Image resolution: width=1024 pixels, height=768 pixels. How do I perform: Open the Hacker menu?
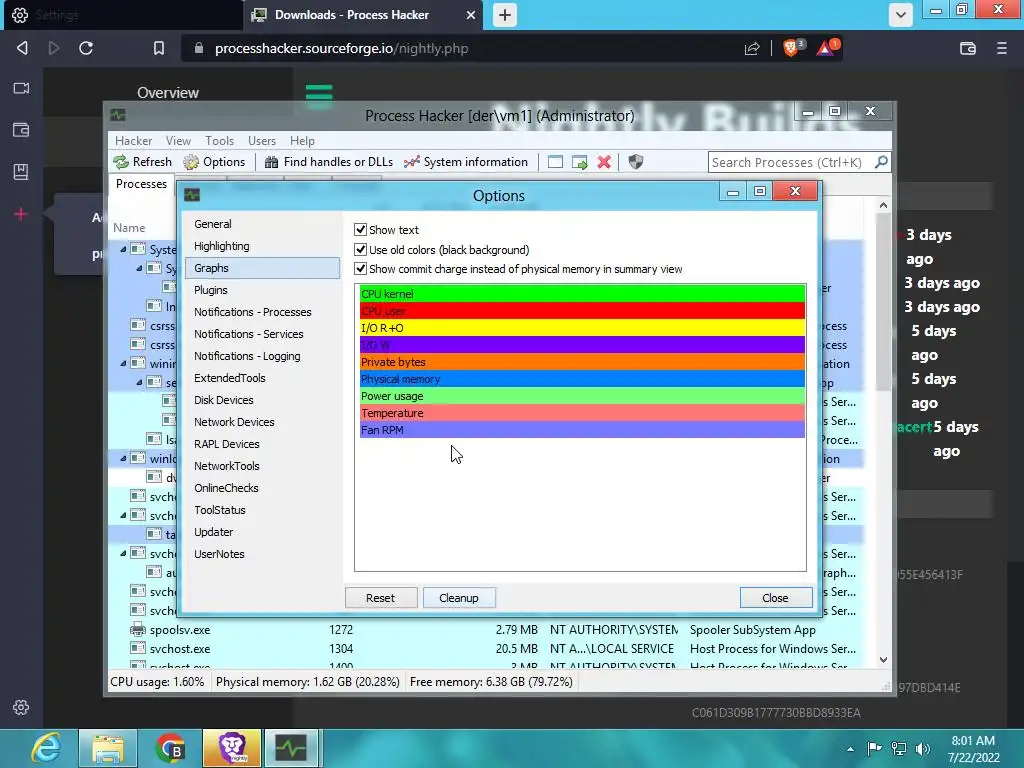(133, 140)
